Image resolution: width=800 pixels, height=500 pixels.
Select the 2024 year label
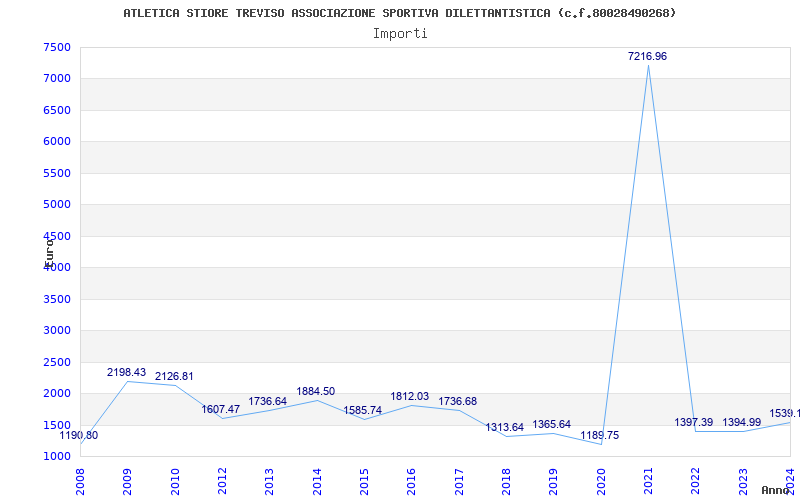pos(790,480)
